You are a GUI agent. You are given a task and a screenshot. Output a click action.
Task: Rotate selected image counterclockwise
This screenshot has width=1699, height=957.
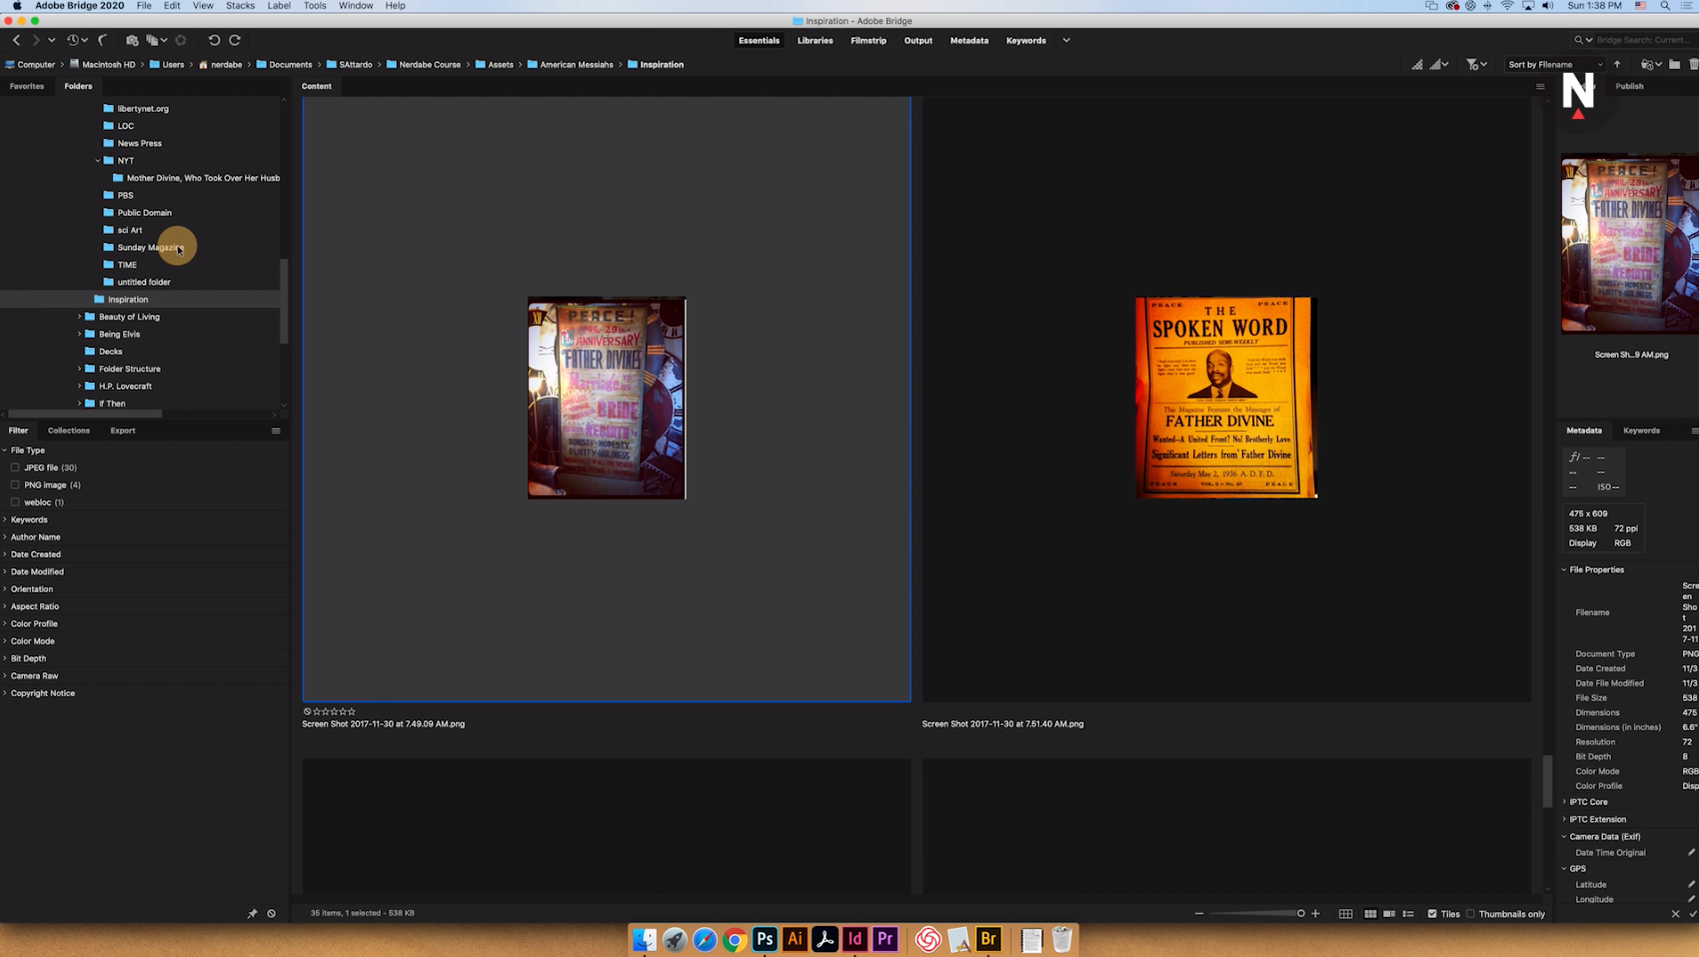[214, 40]
